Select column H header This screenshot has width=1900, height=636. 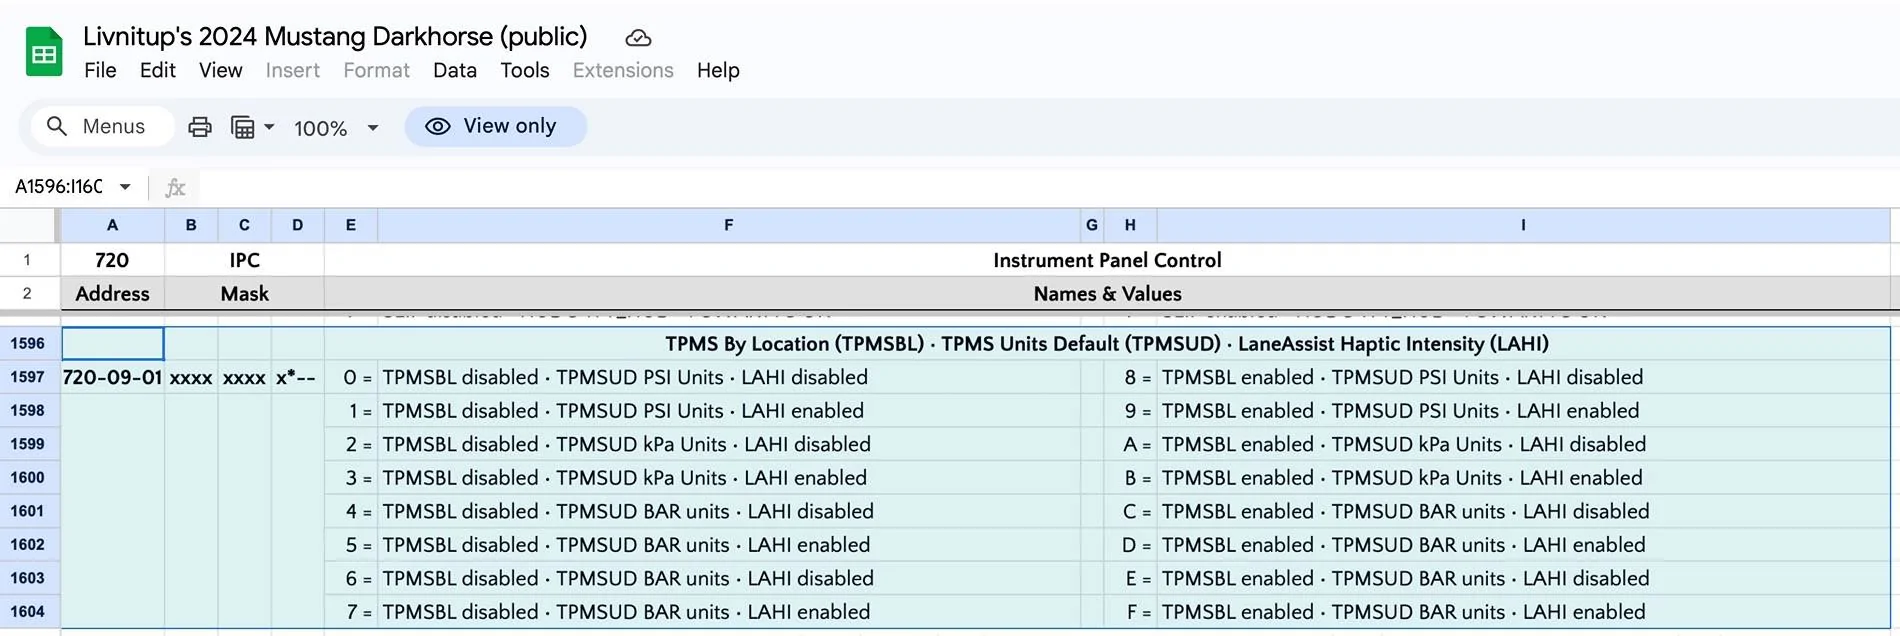click(1130, 225)
